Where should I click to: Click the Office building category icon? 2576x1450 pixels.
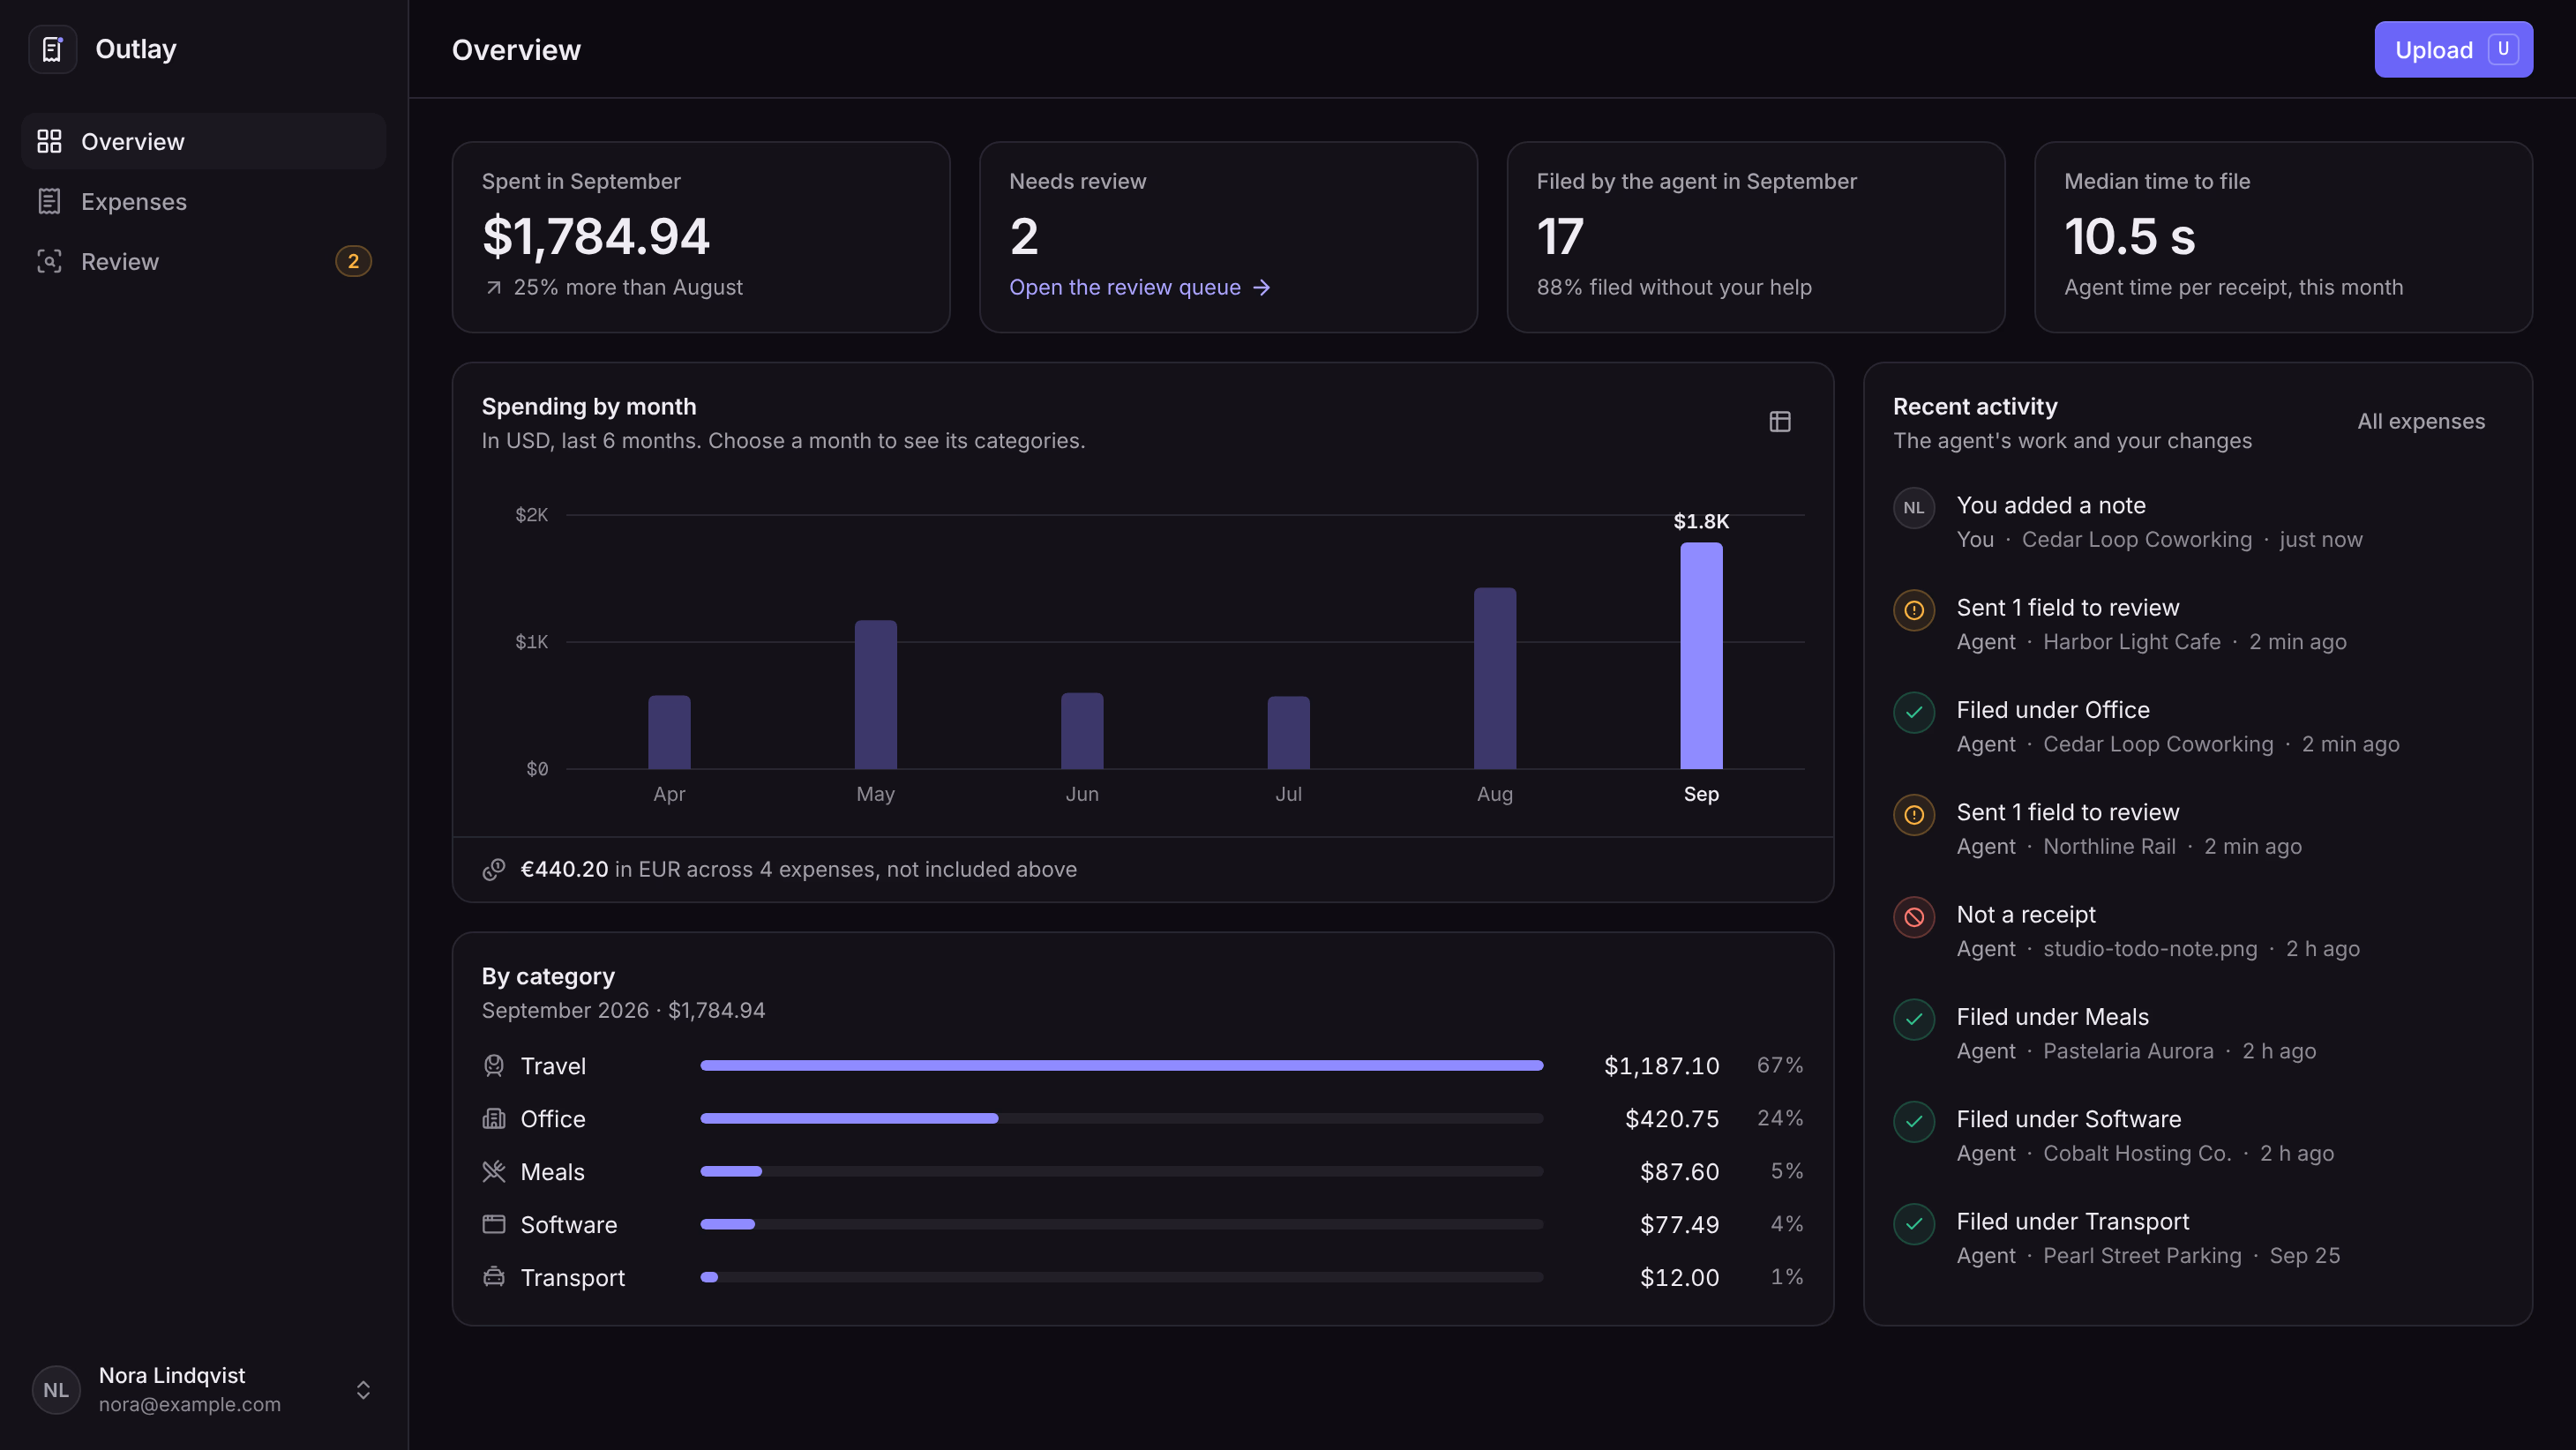[494, 1118]
